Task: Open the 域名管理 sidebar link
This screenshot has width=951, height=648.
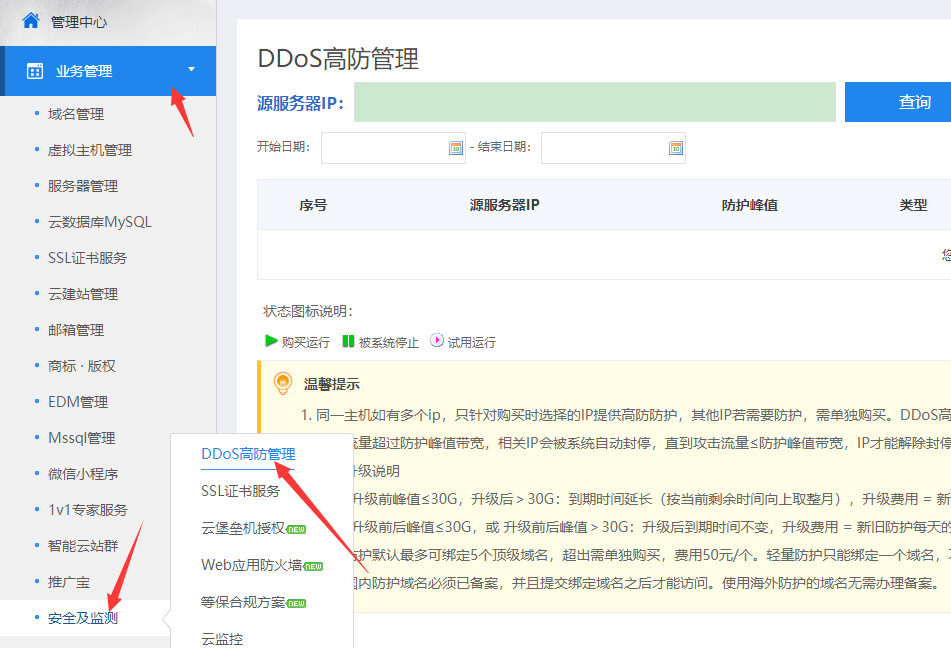Action: coord(76,114)
